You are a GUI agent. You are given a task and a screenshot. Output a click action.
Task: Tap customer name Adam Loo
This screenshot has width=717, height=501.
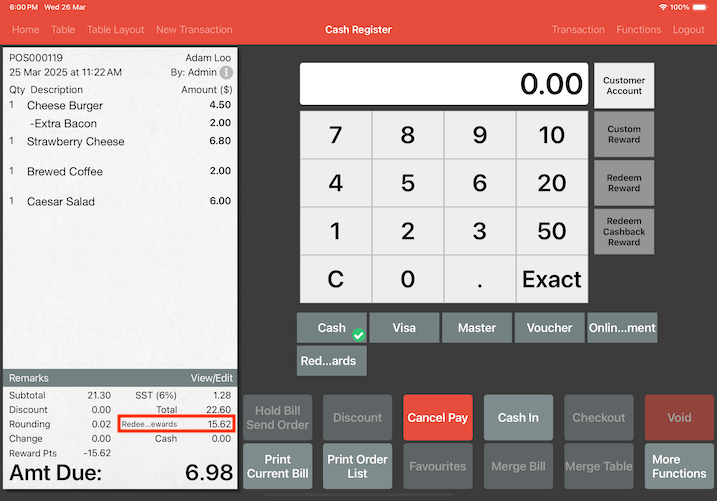point(208,58)
